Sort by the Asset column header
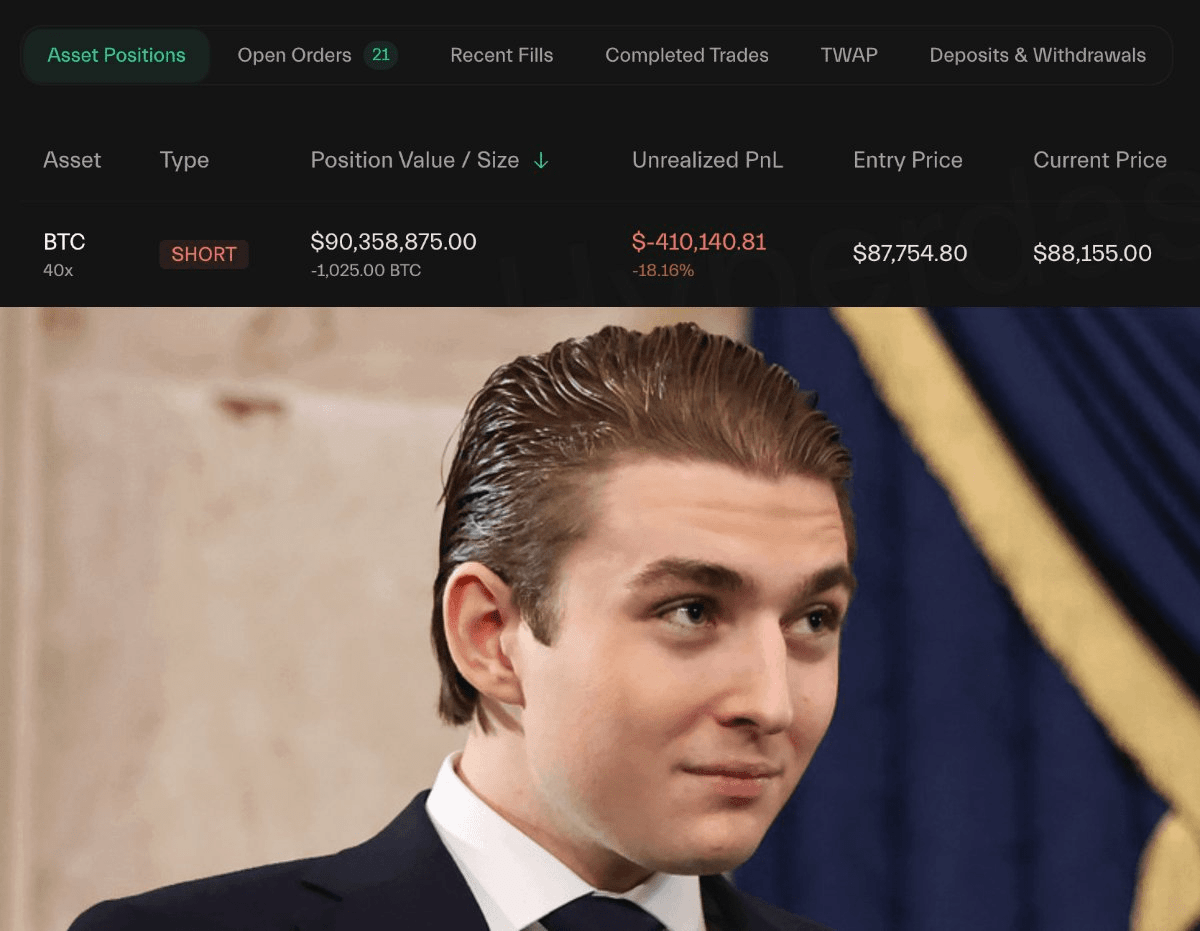The width and height of the screenshot is (1200, 931). (x=72, y=160)
